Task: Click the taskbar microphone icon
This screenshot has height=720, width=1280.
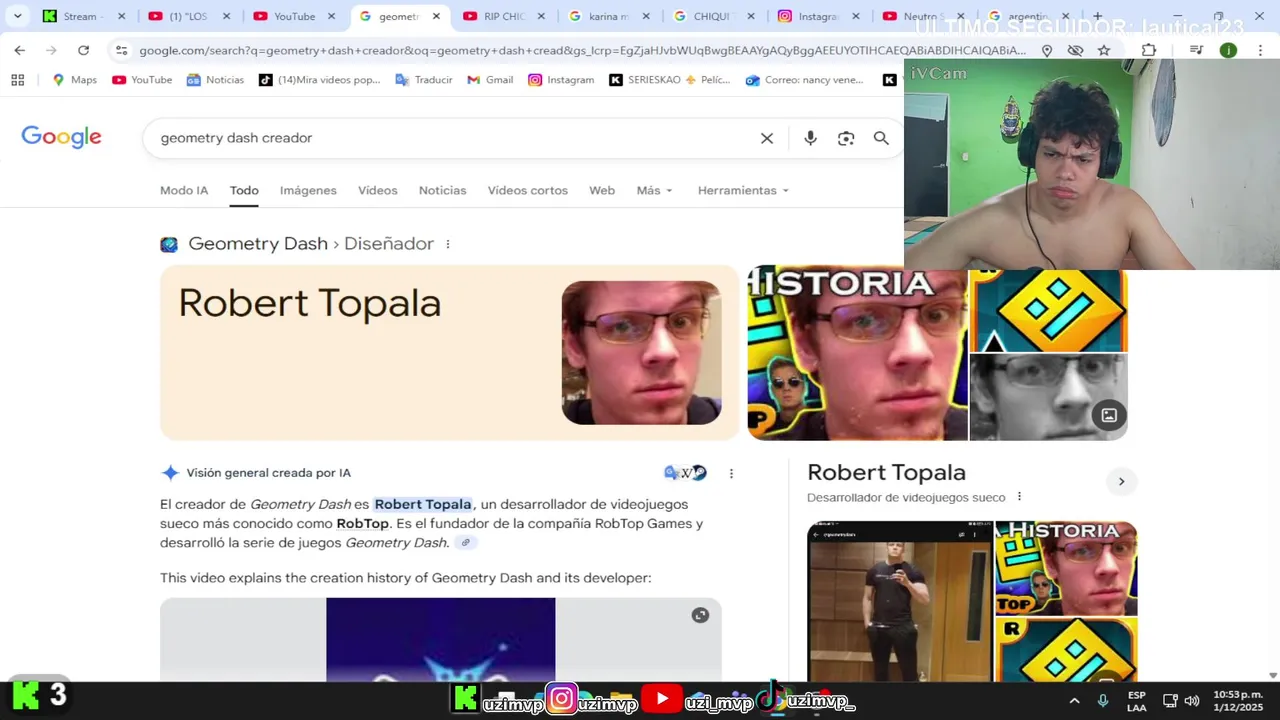Action: pyautogui.click(x=1103, y=701)
